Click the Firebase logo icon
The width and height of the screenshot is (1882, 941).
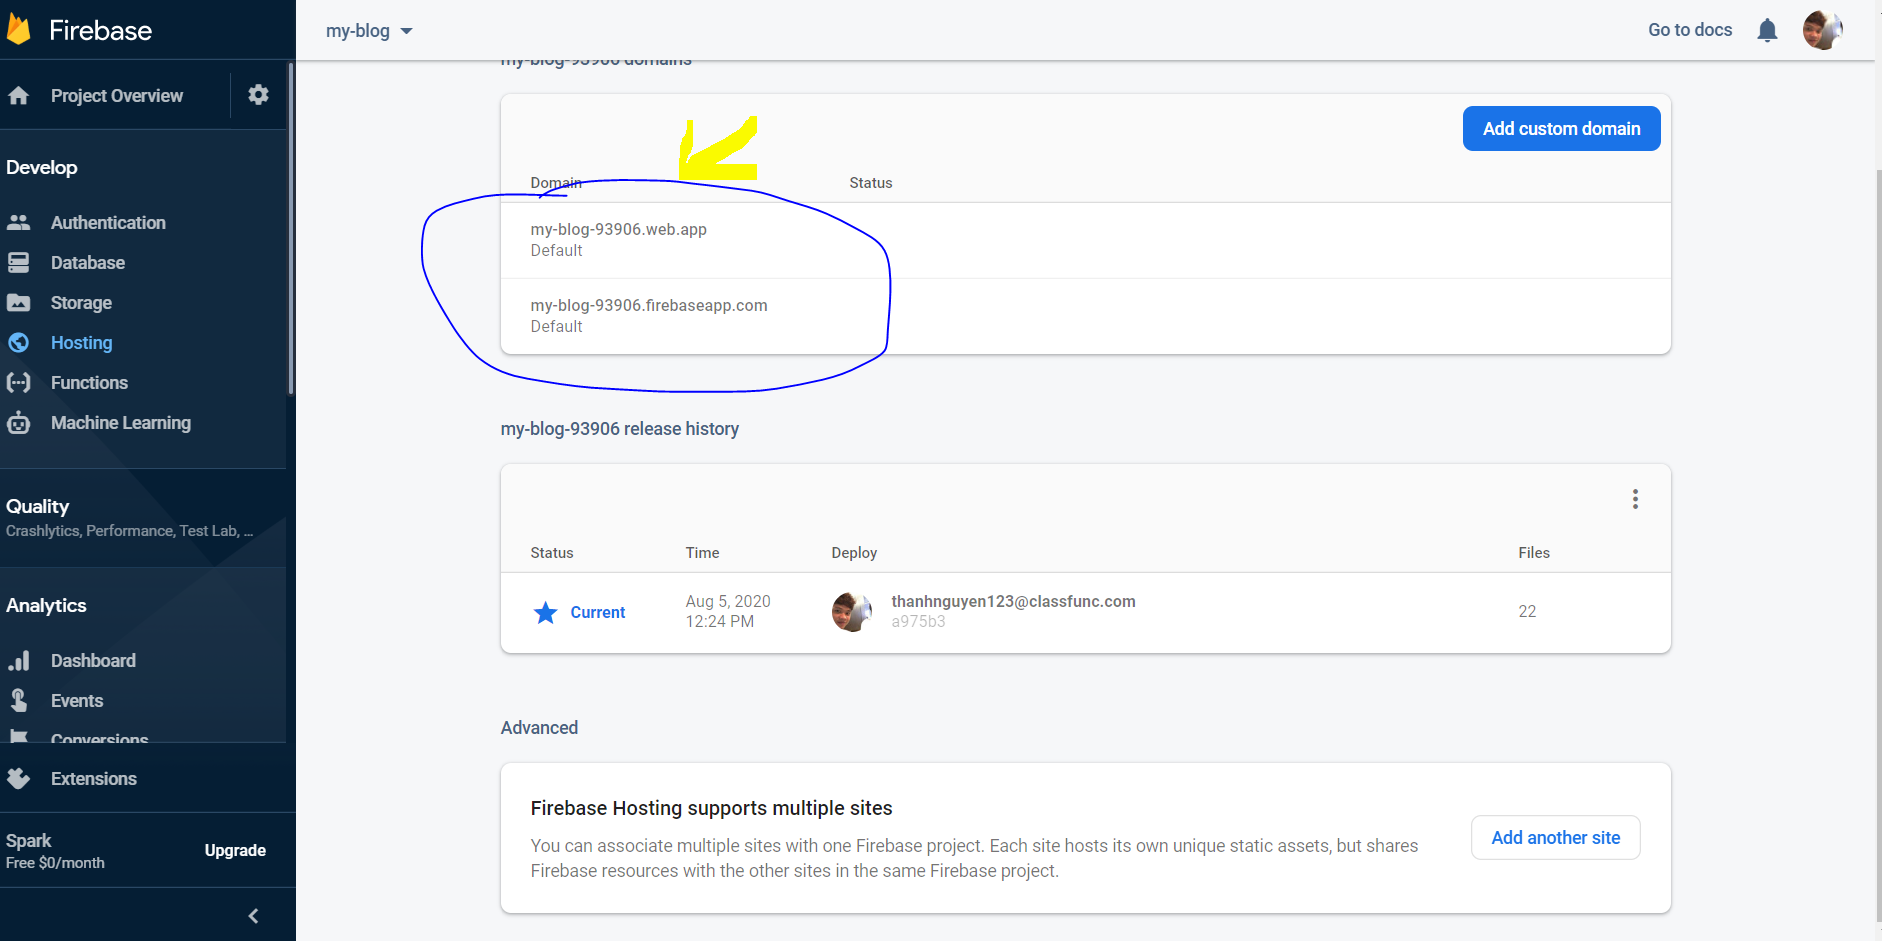[x=19, y=30]
